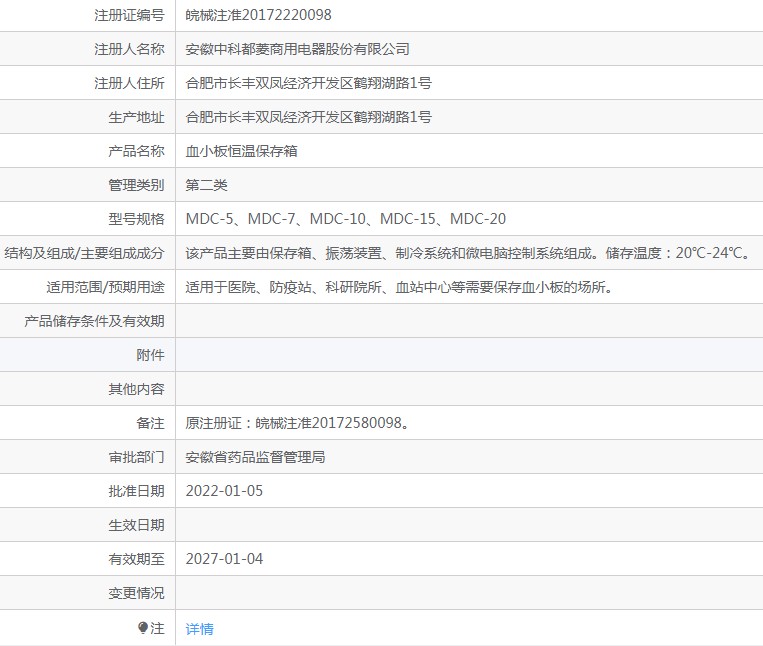Click the remark text 原注册证：皖械注准20172580098
The height and width of the screenshot is (646, 763).
tap(298, 423)
